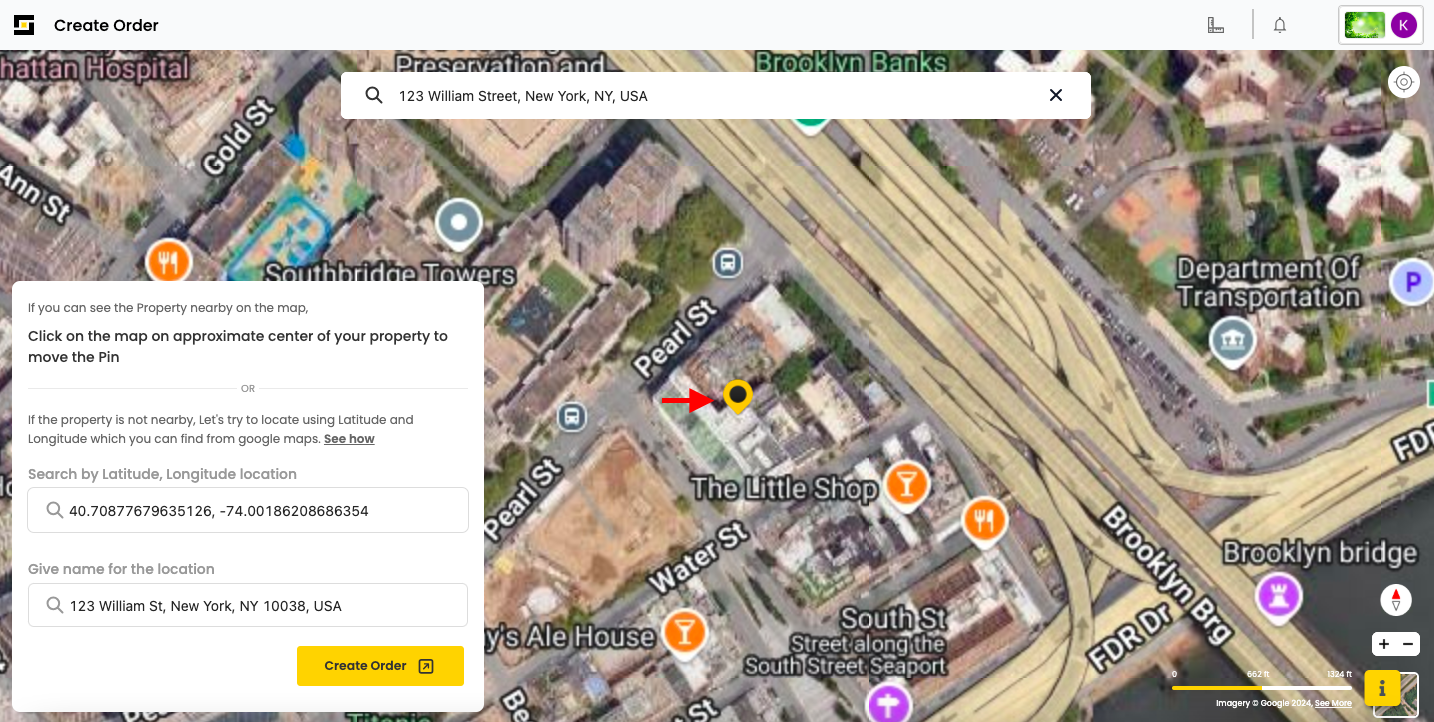Click the magnifier icon in the address search bar
Image resolution: width=1434 pixels, height=722 pixels.
coord(374,95)
